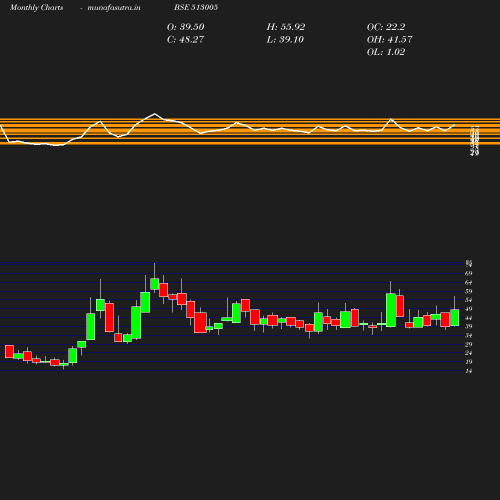Click the peak of the white indicator line
The image size is (500, 500).
click(154, 114)
